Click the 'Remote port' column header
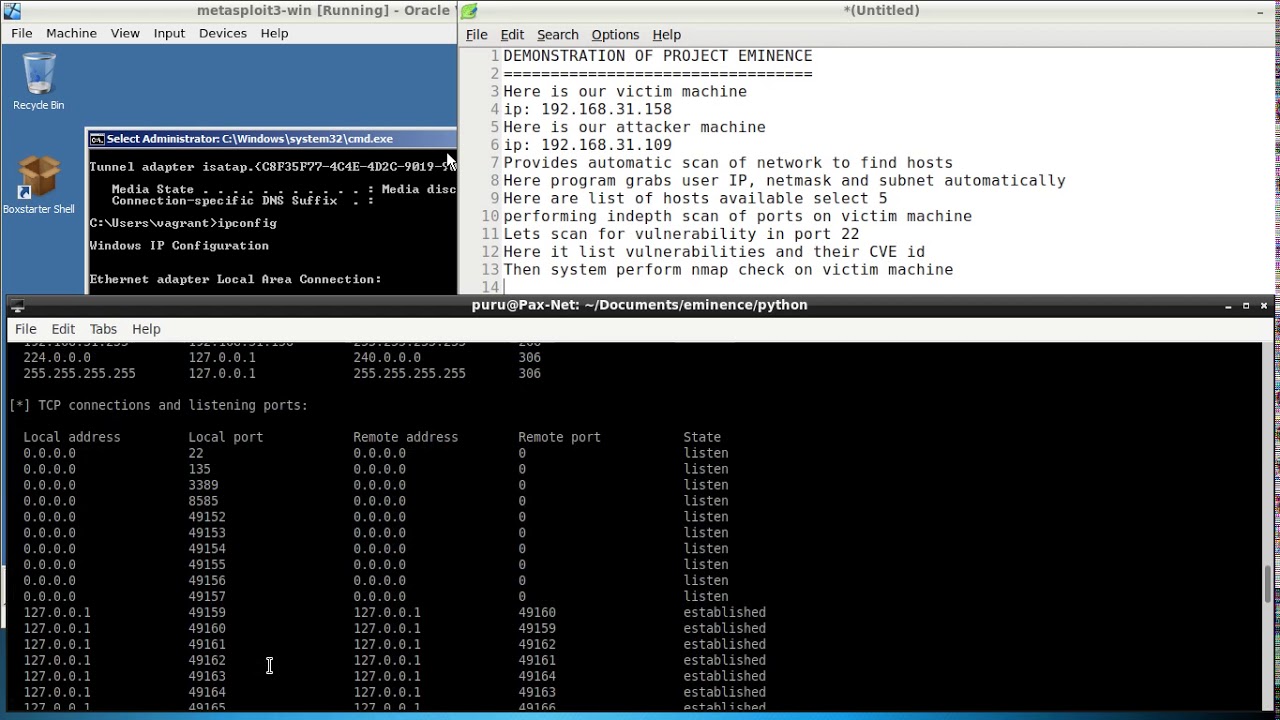Image resolution: width=1280 pixels, height=720 pixels. (559, 437)
